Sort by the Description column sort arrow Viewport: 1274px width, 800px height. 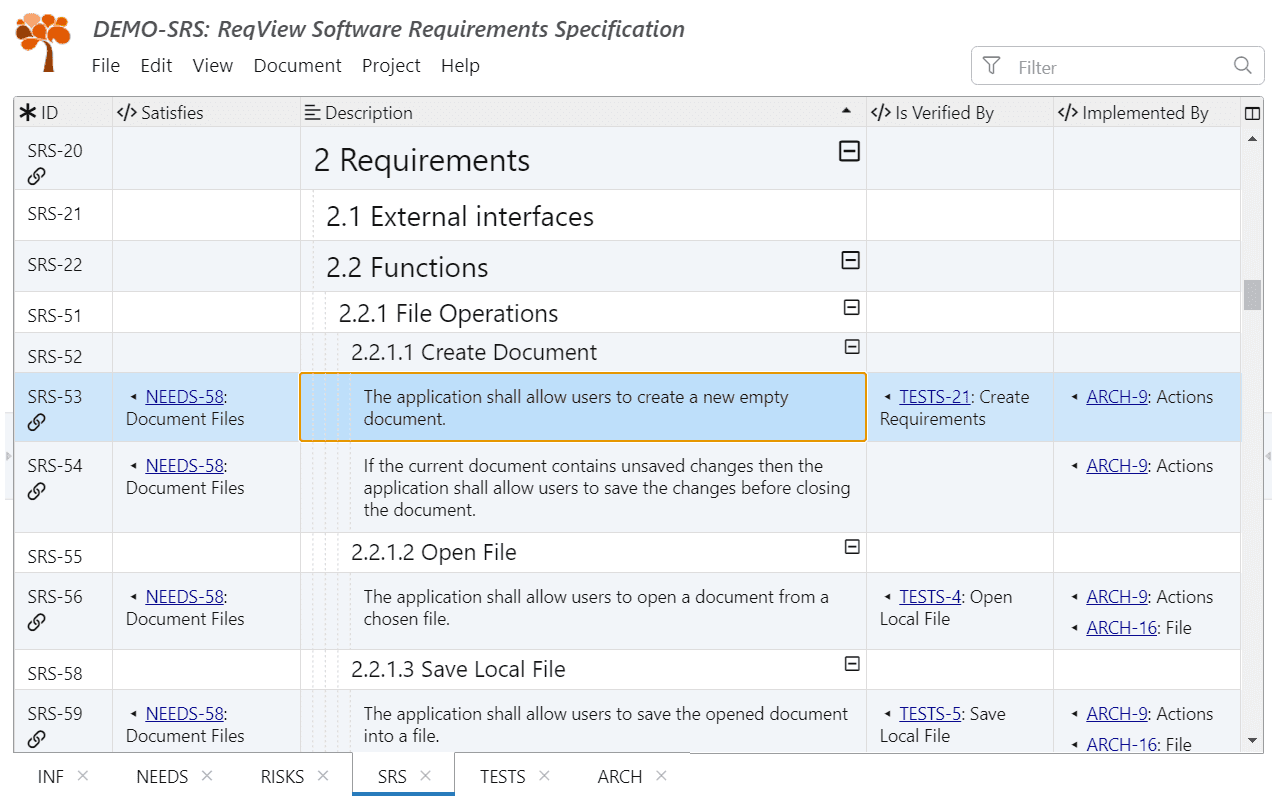[x=847, y=112]
